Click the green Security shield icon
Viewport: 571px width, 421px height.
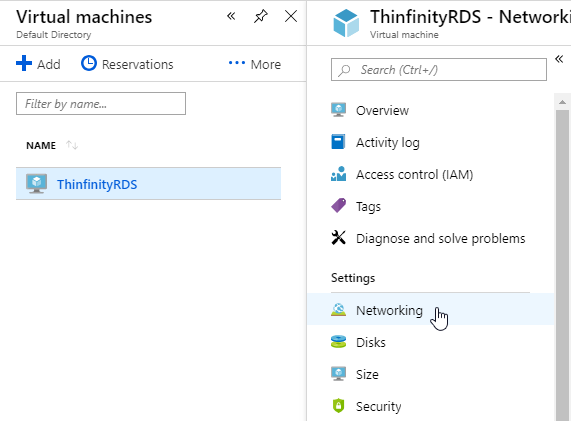coord(338,405)
